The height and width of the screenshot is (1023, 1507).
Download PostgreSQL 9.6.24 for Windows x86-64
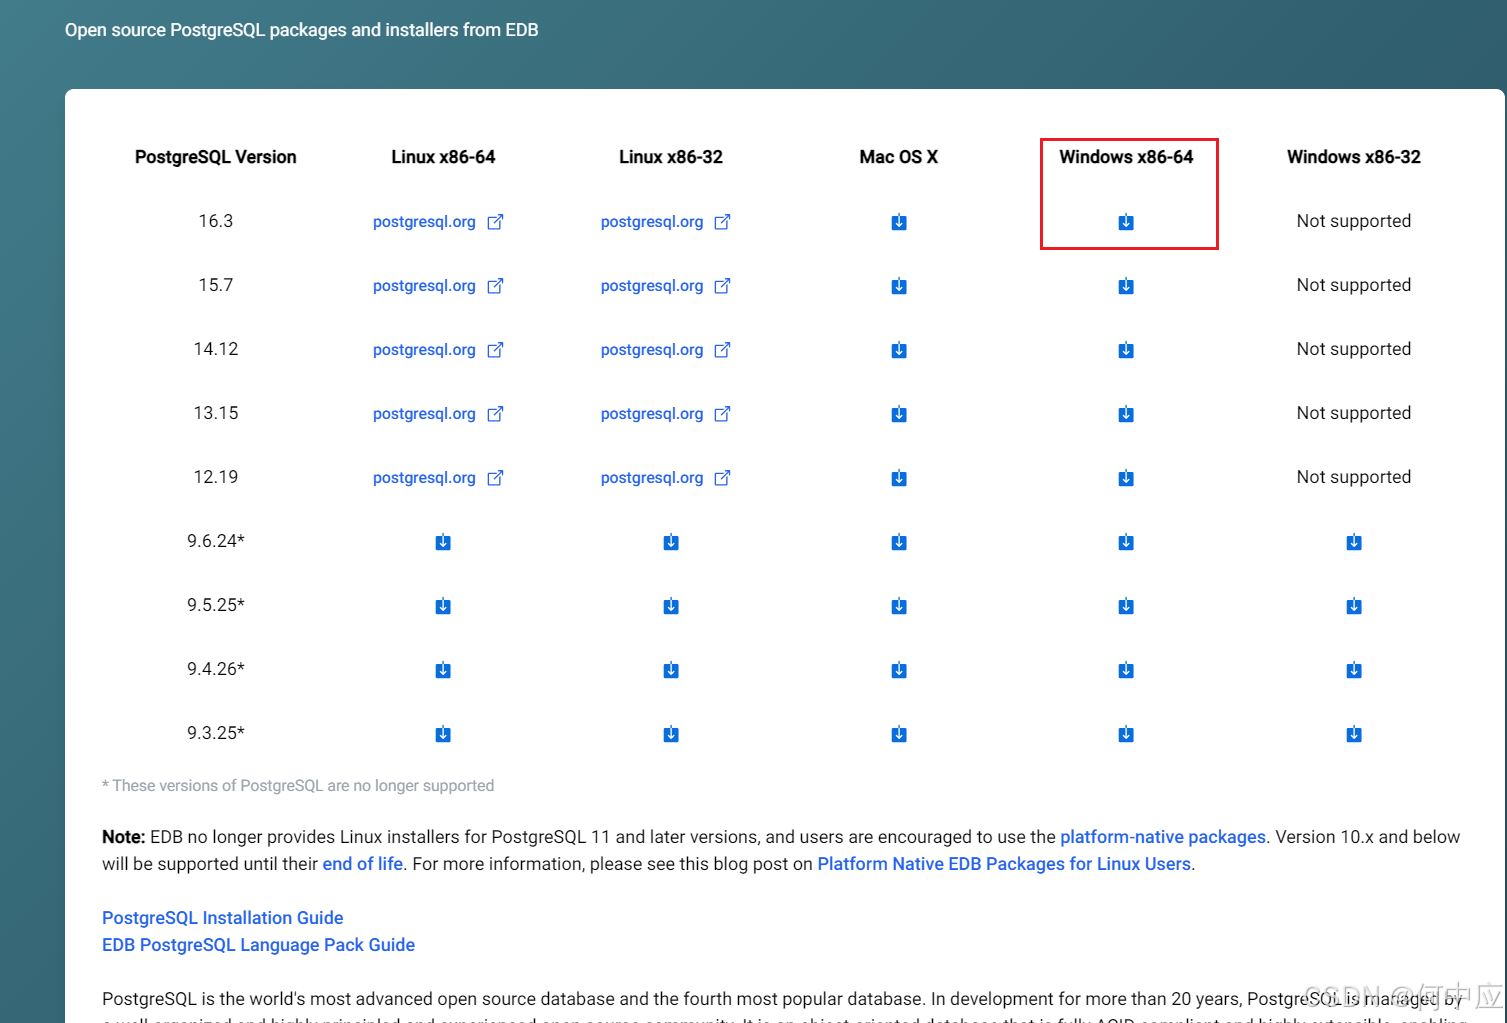coord(1126,542)
